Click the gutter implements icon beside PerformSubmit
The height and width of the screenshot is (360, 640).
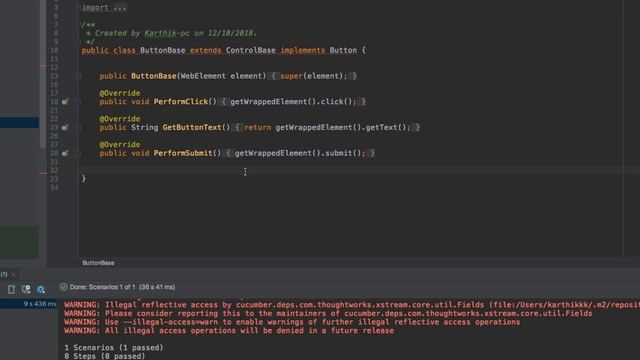click(x=64, y=153)
